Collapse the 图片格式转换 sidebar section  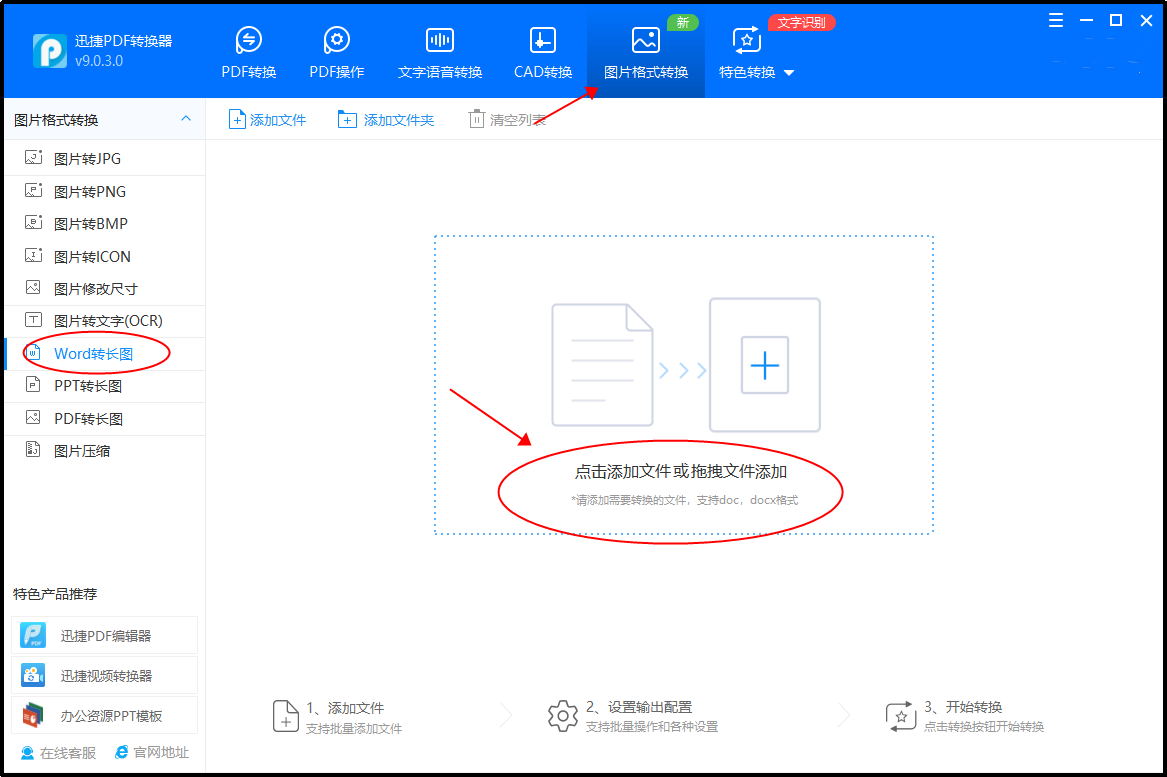186,119
